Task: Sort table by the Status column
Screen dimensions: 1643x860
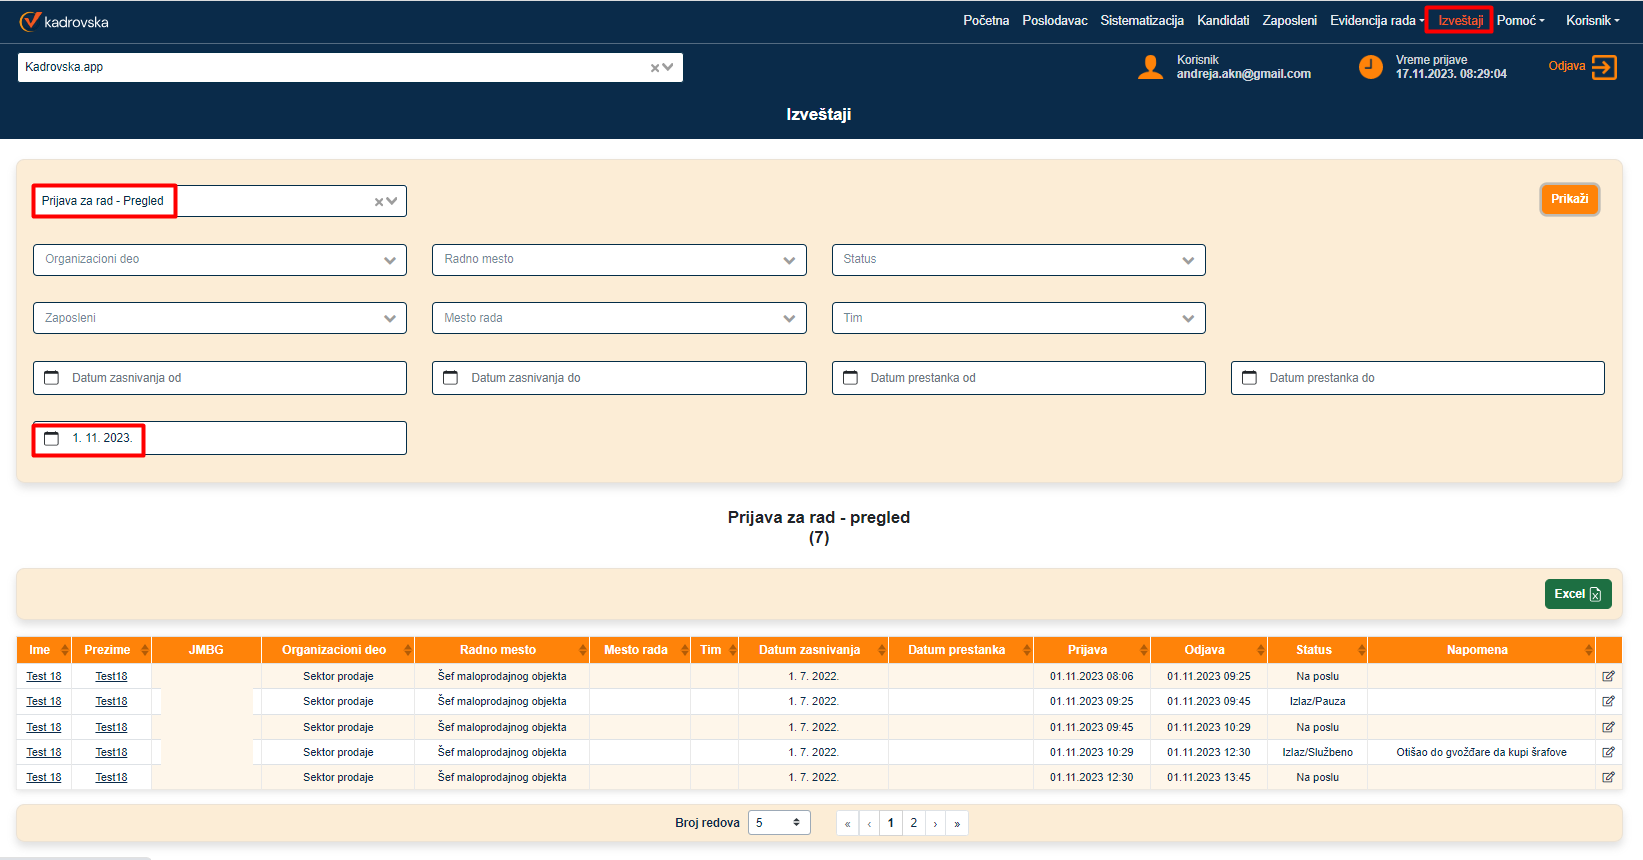Action: click(x=1314, y=650)
